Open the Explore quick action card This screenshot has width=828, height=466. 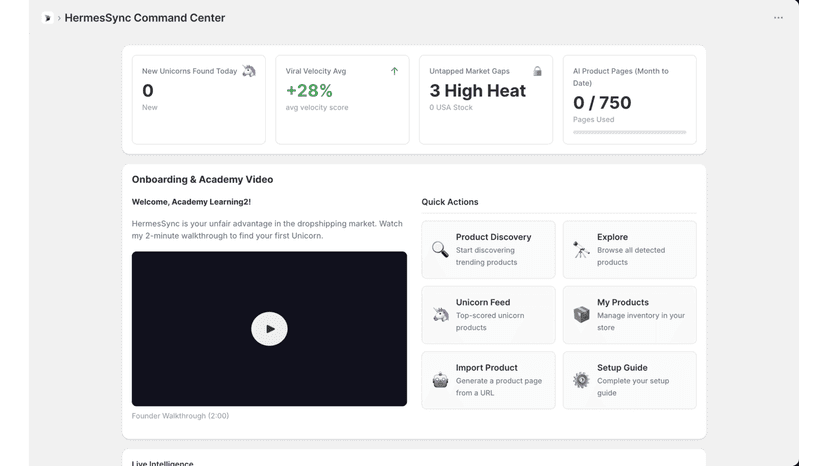point(629,249)
